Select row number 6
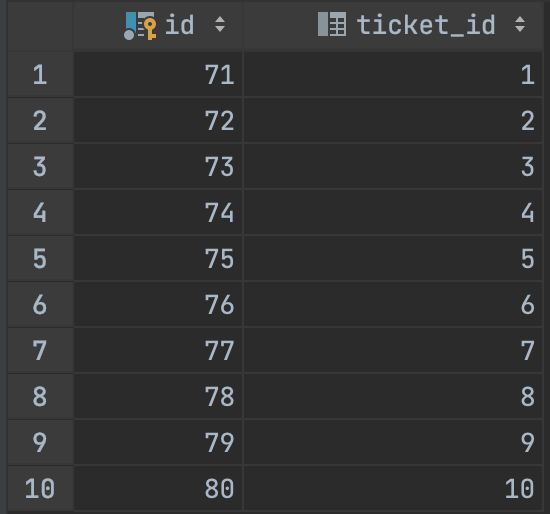The width and height of the screenshot is (550, 514). pyautogui.click(x=40, y=304)
